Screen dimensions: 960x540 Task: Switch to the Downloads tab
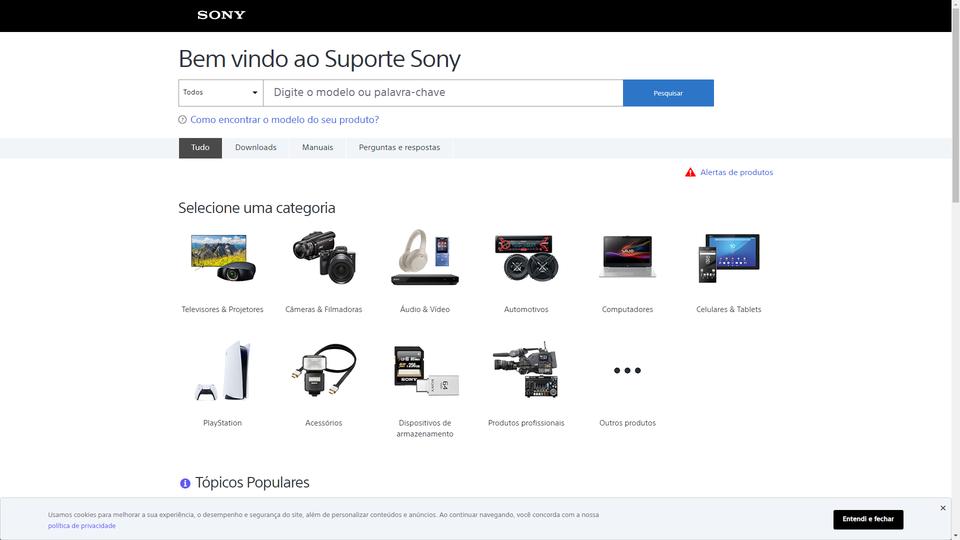tap(256, 148)
